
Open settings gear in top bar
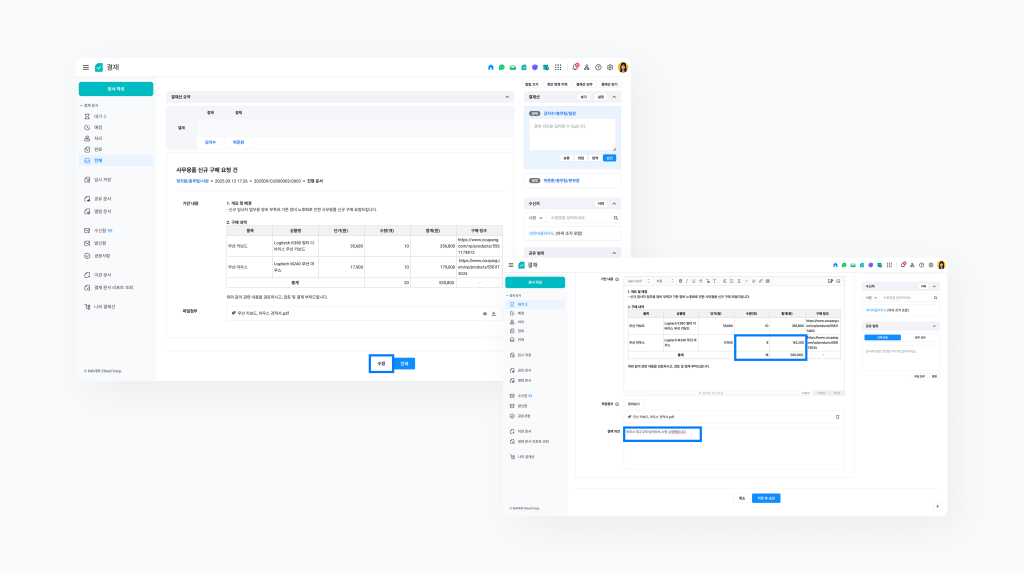click(610, 67)
